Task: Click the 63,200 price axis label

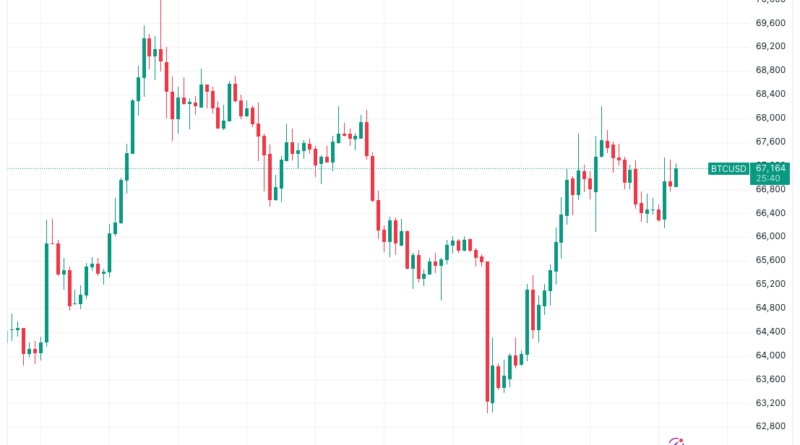Action: [769, 403]
